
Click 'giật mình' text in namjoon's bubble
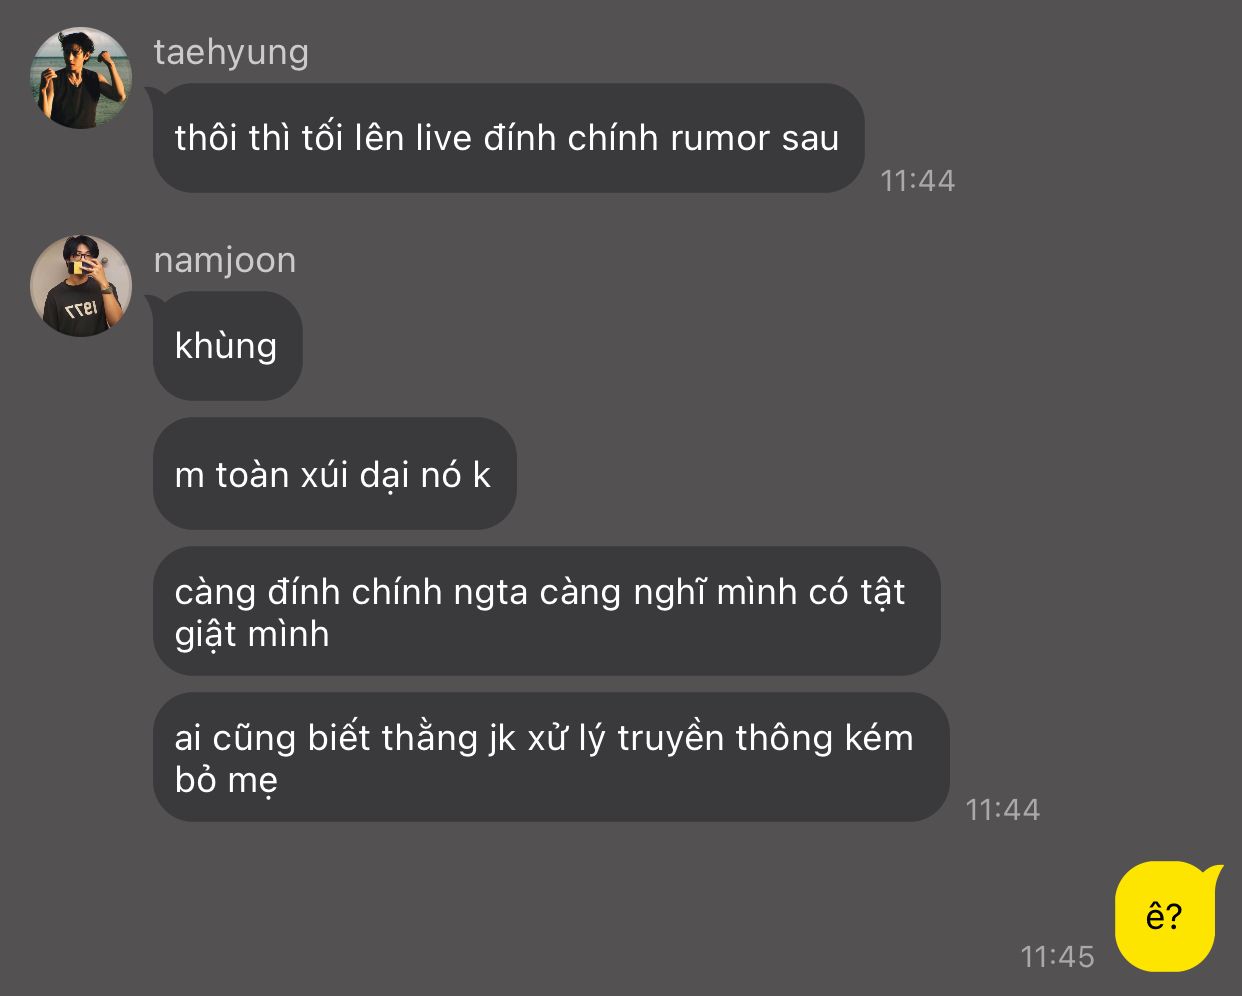252,634
